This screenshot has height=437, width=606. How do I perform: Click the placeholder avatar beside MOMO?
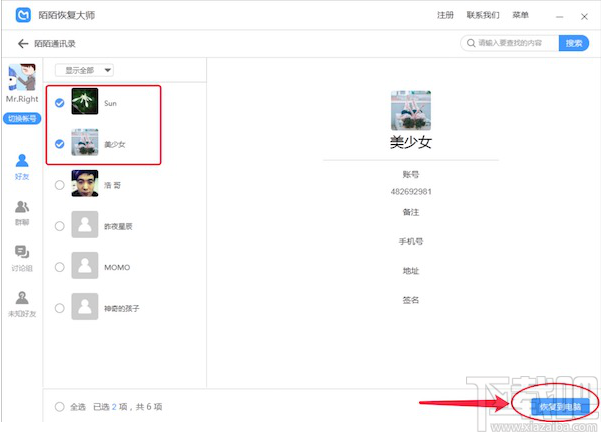pyautogui.click(x=85, y=265)
